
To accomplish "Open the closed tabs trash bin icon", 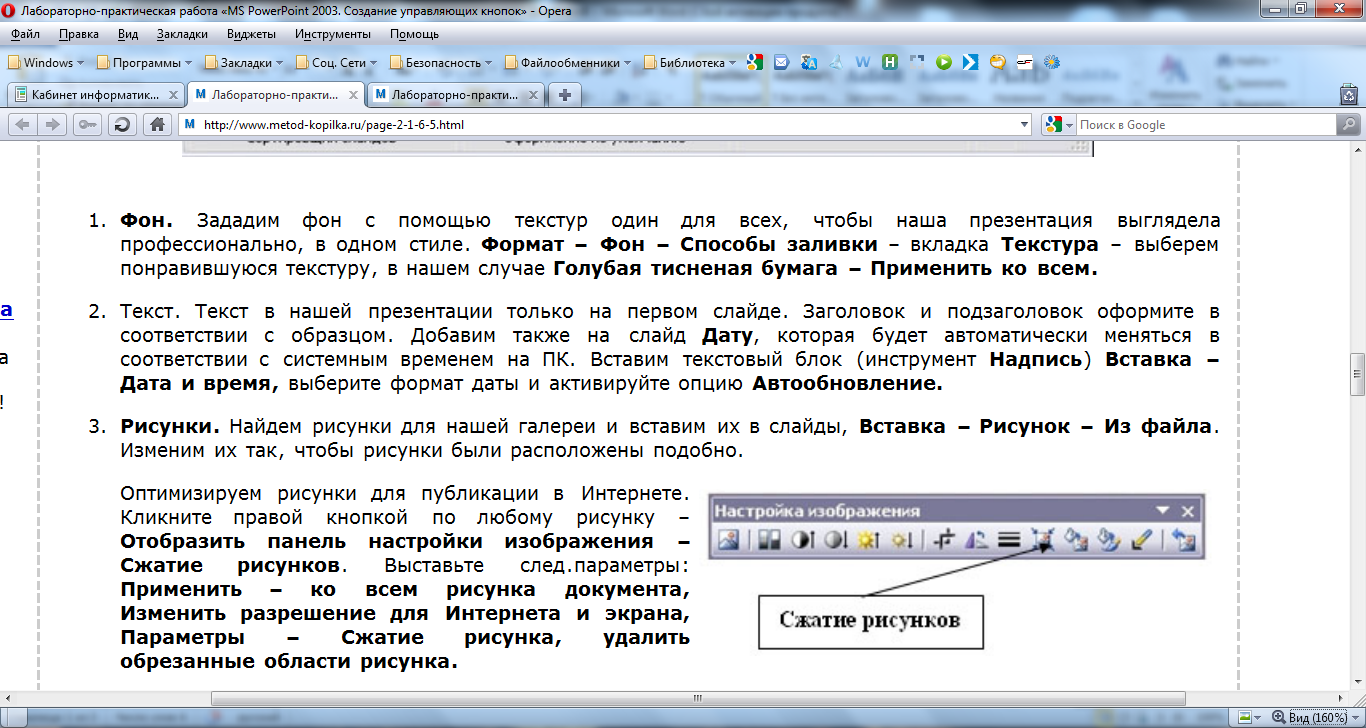I will pyautogui.click(x=1349, y=95).
